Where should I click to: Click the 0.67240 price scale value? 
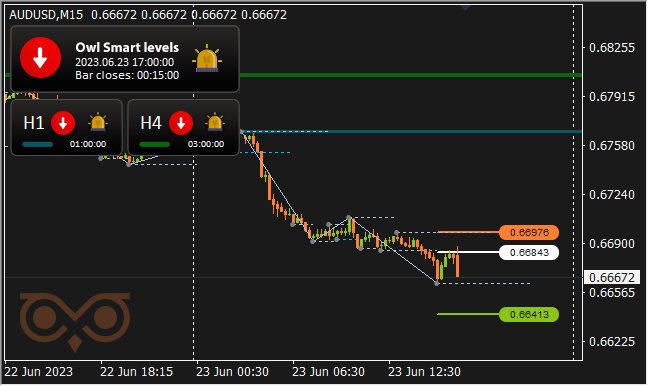pyautogui.click(x=612, y=195)
